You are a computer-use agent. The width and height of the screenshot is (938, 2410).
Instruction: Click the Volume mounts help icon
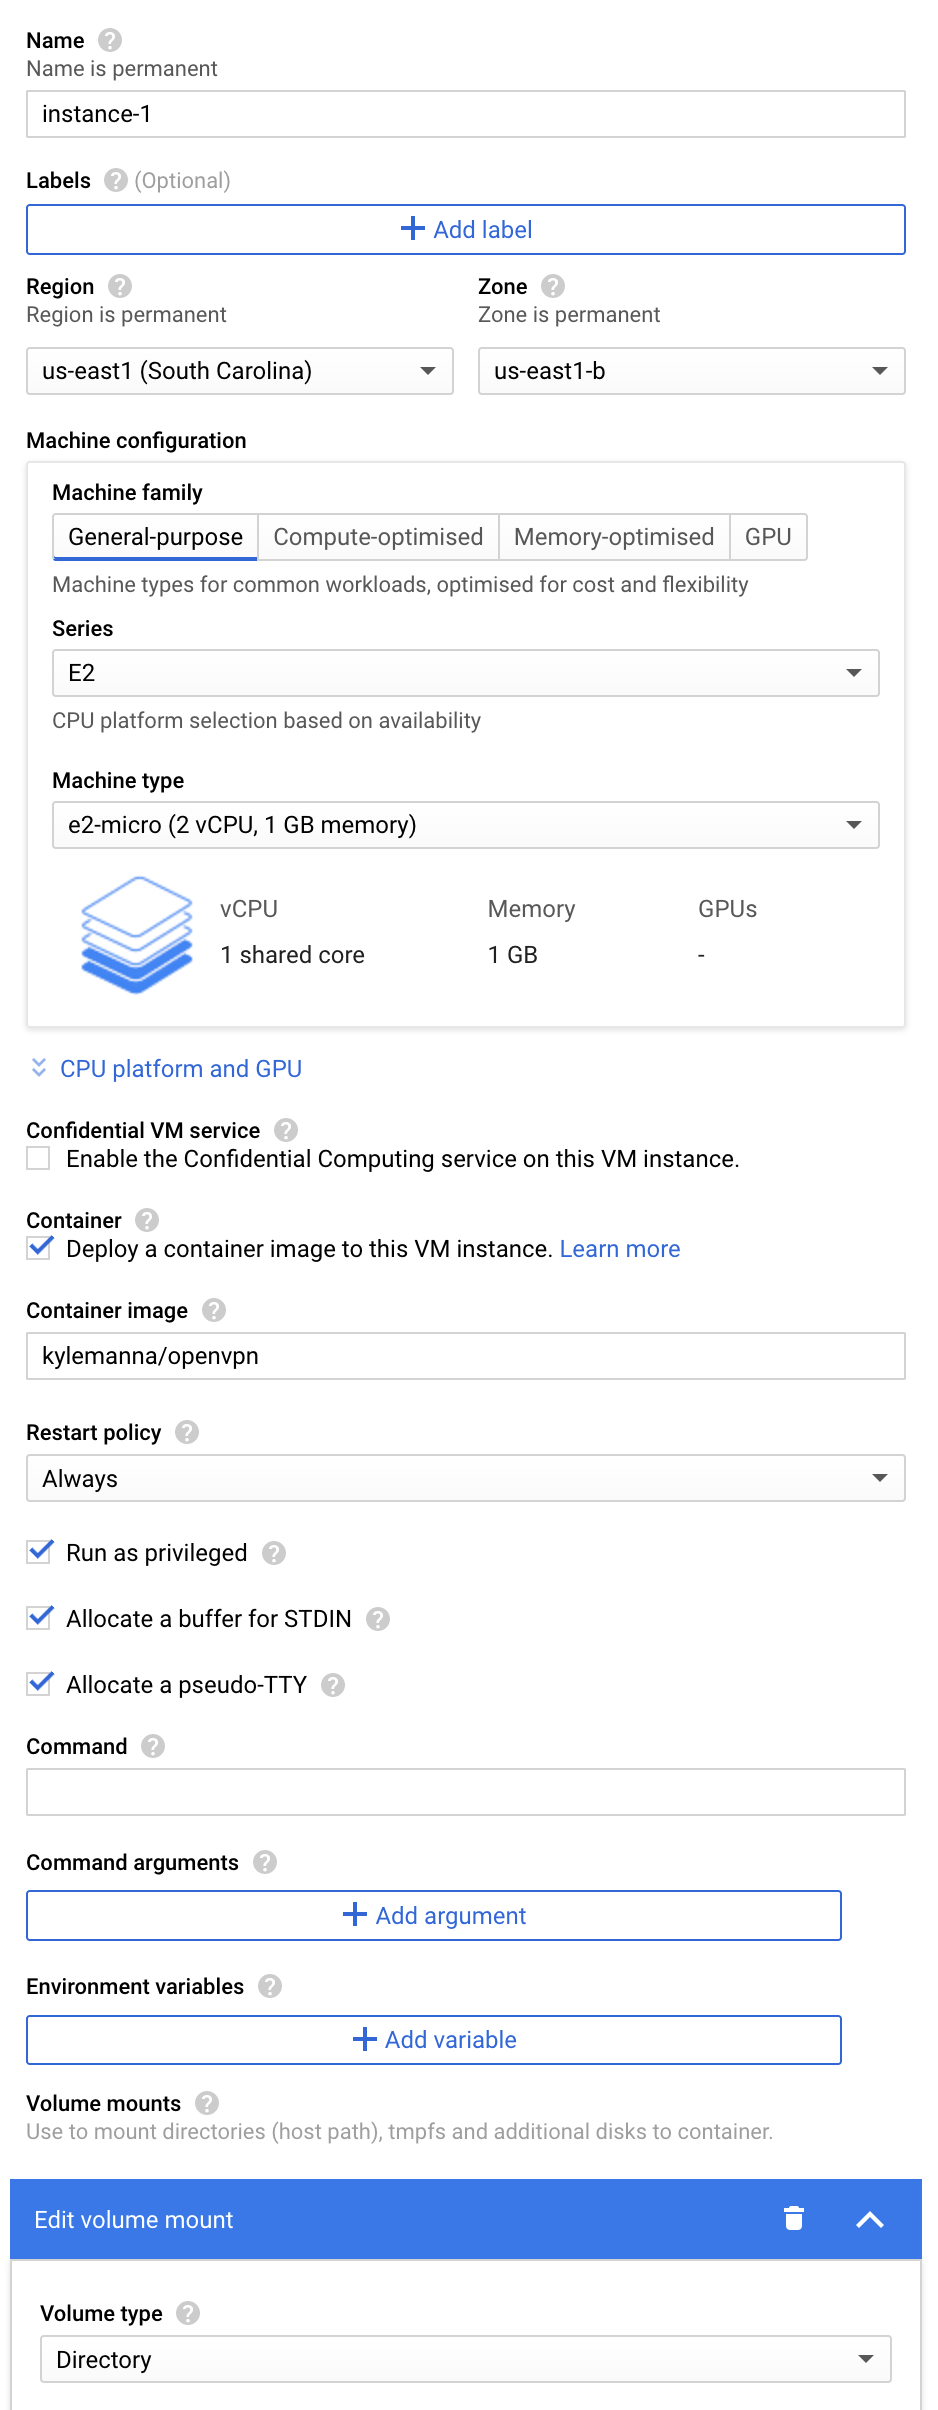(207, 2103)
